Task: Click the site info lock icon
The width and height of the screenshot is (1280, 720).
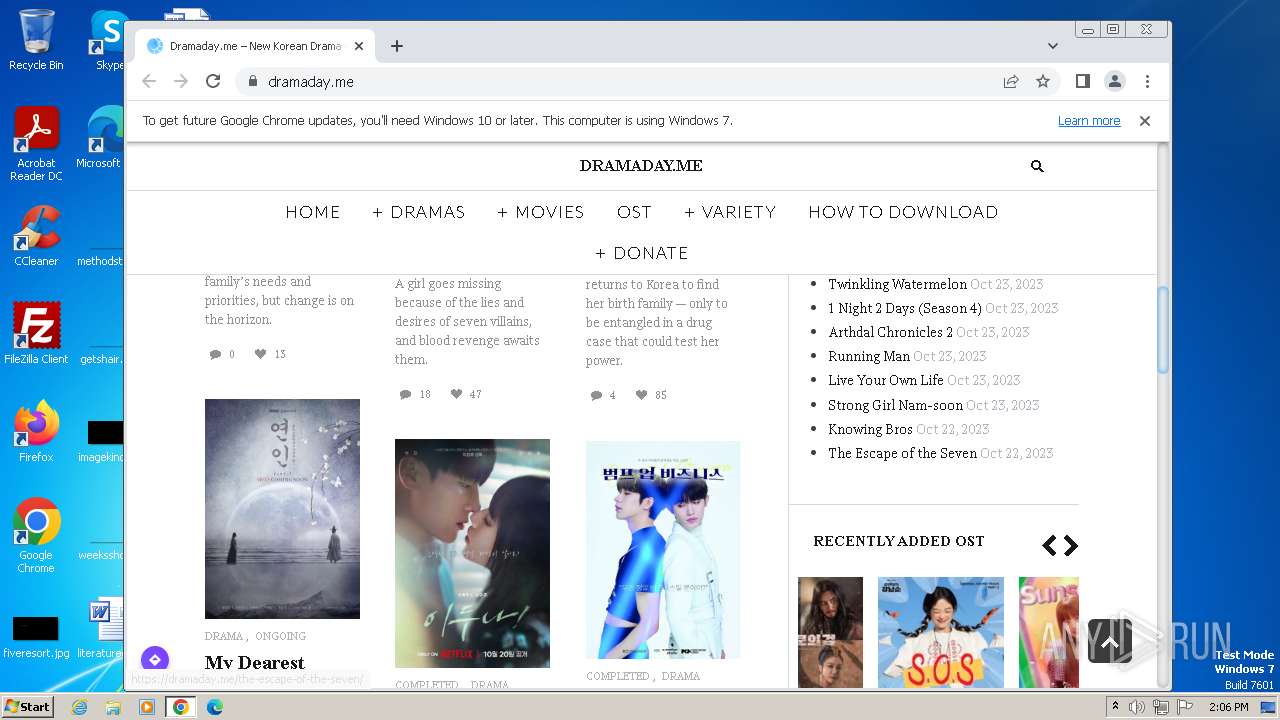Action: (252, 82)
